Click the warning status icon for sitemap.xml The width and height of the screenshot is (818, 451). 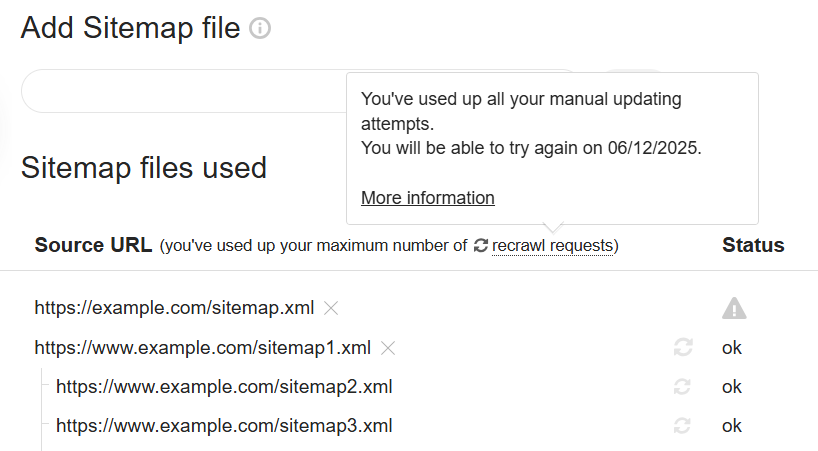tap(734, 309)
